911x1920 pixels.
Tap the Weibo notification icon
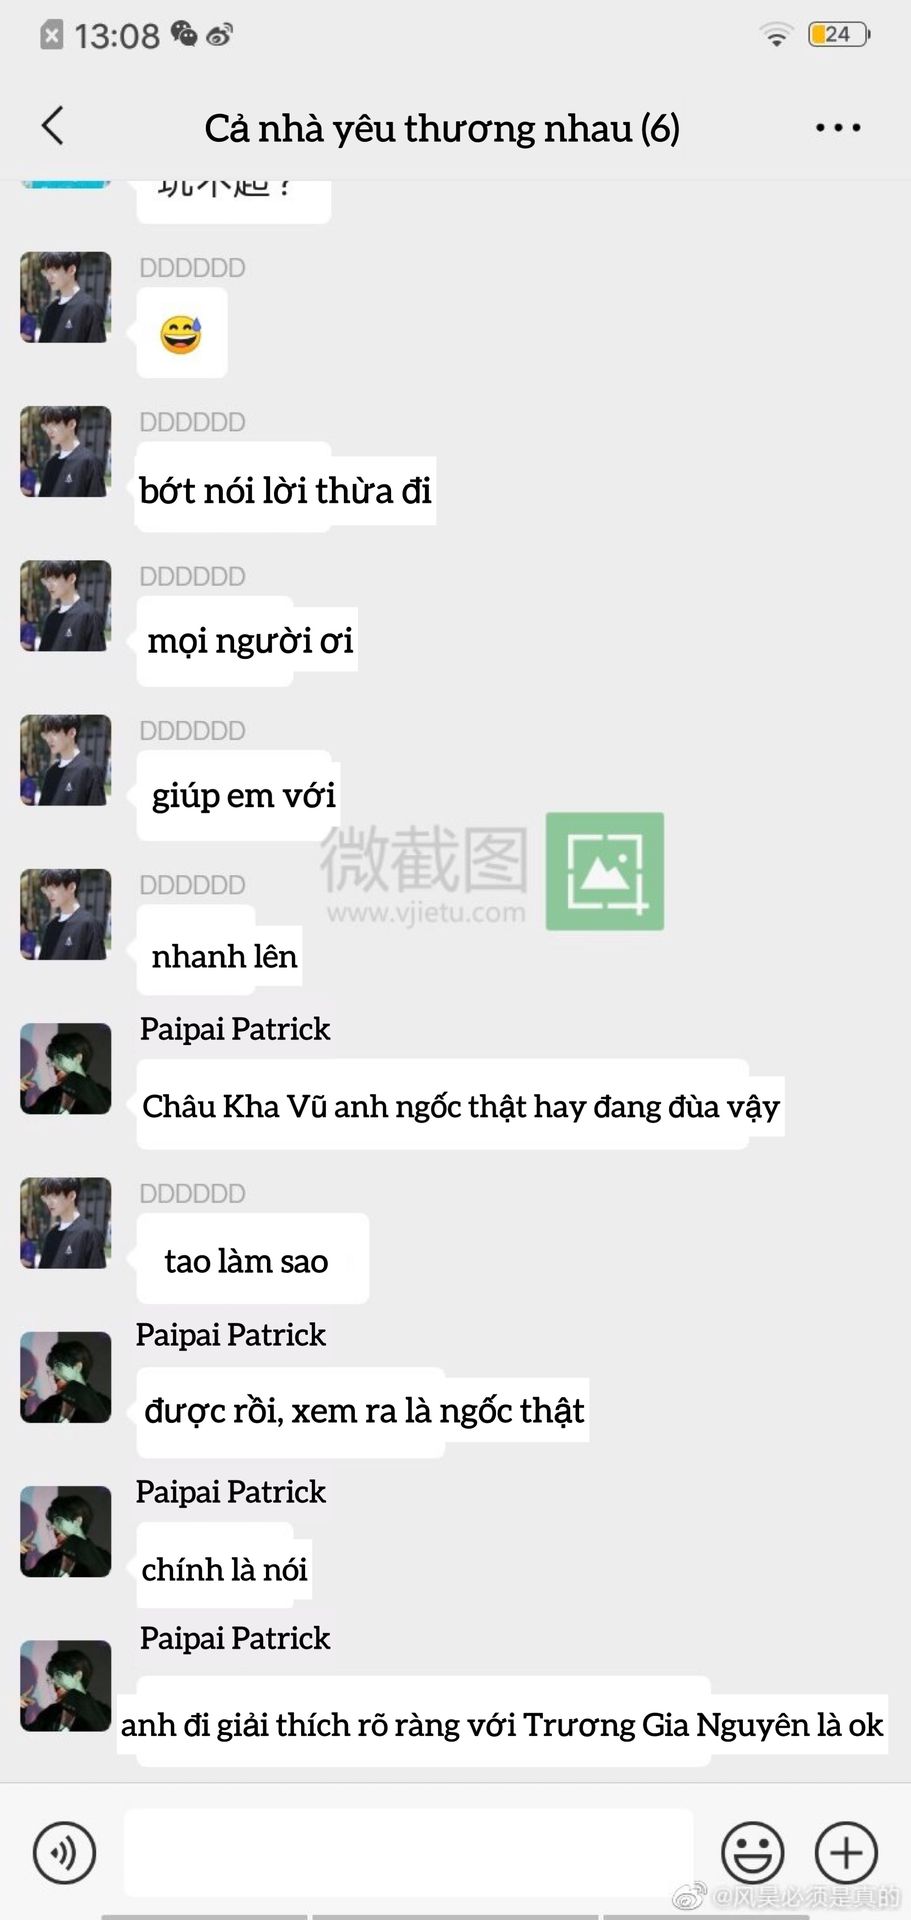point(219,35)
